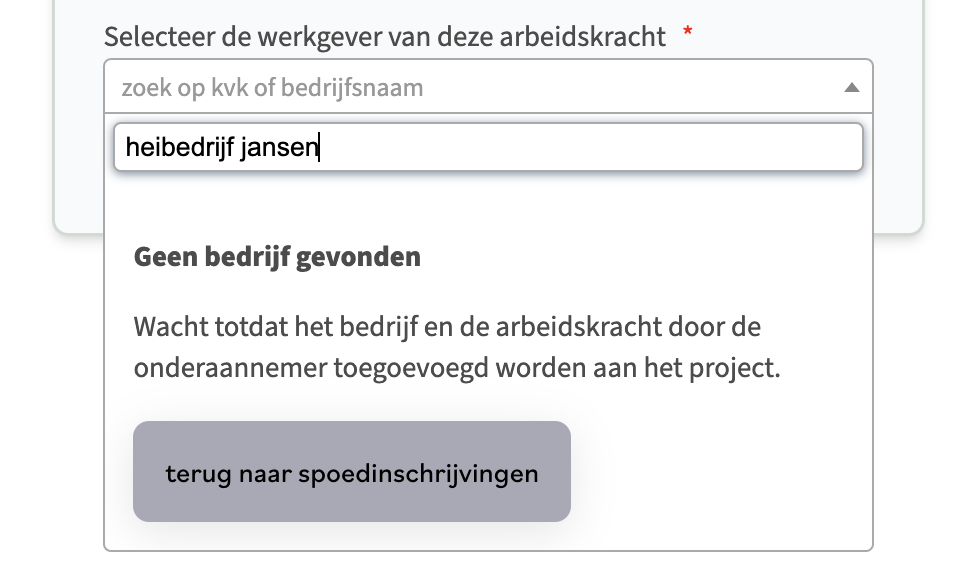Click the 'Selecteer de werkgever van deze arbeidskracht' label
This screenshot has width=968, height=578.
[x=385, y=37]
